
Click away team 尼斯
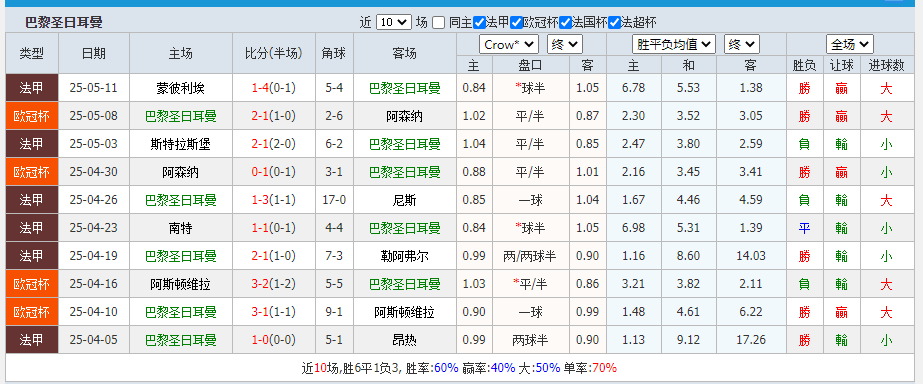[404, 200]
